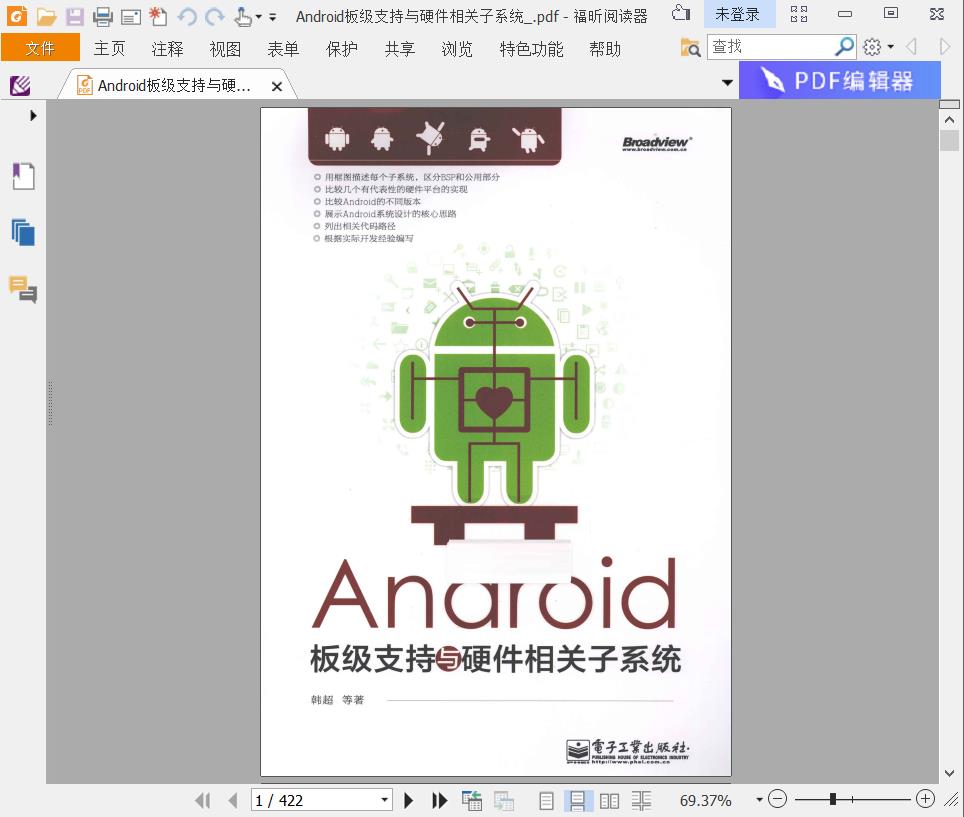The image size is (964, 817).
Task: Switch to the 保护 tab
Action: 341,49
